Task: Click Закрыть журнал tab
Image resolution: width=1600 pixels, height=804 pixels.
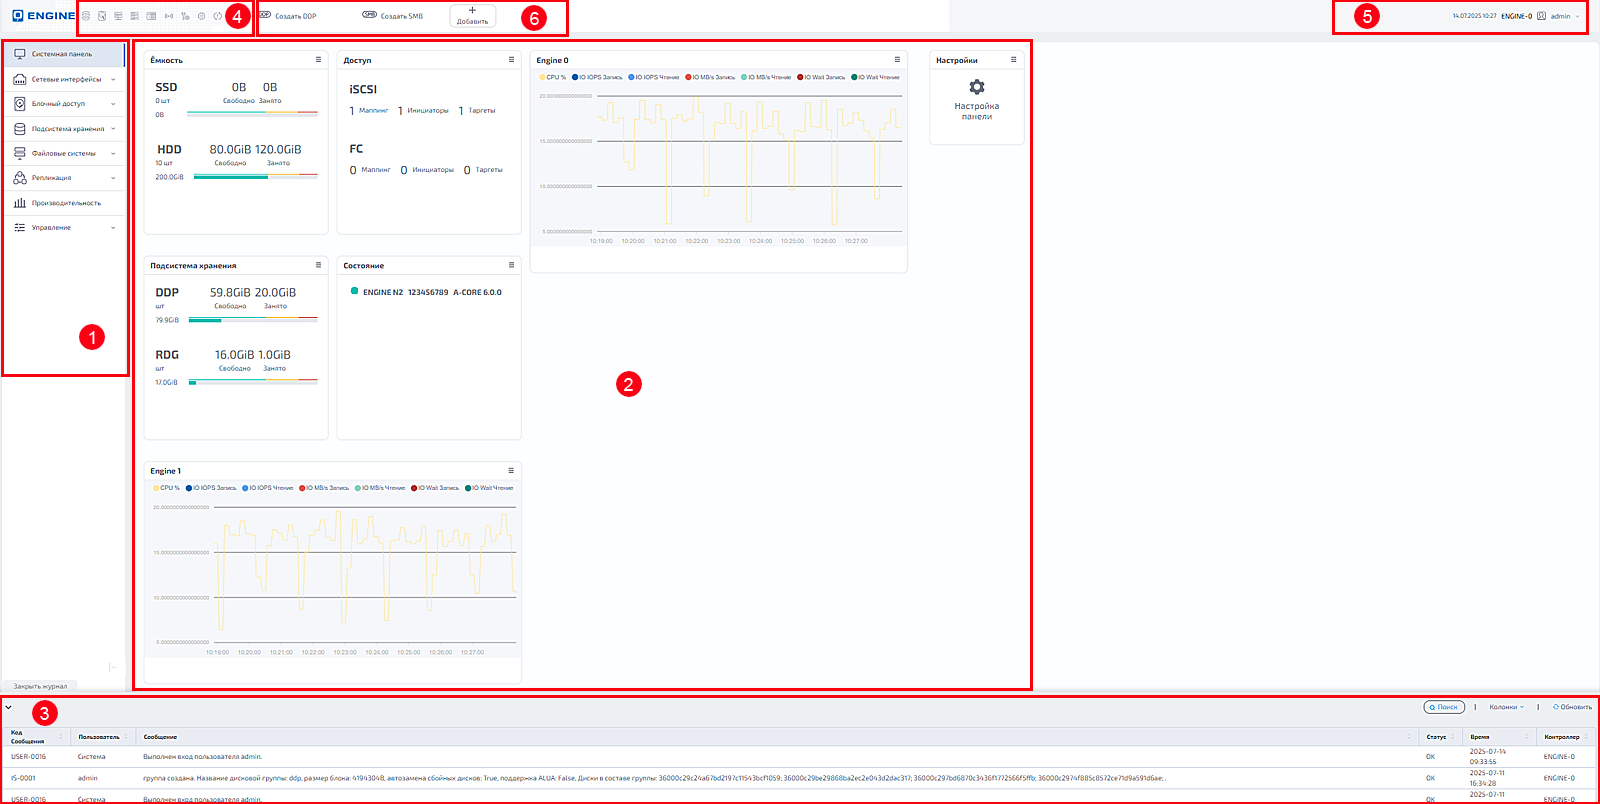Action: pos(40,686)
